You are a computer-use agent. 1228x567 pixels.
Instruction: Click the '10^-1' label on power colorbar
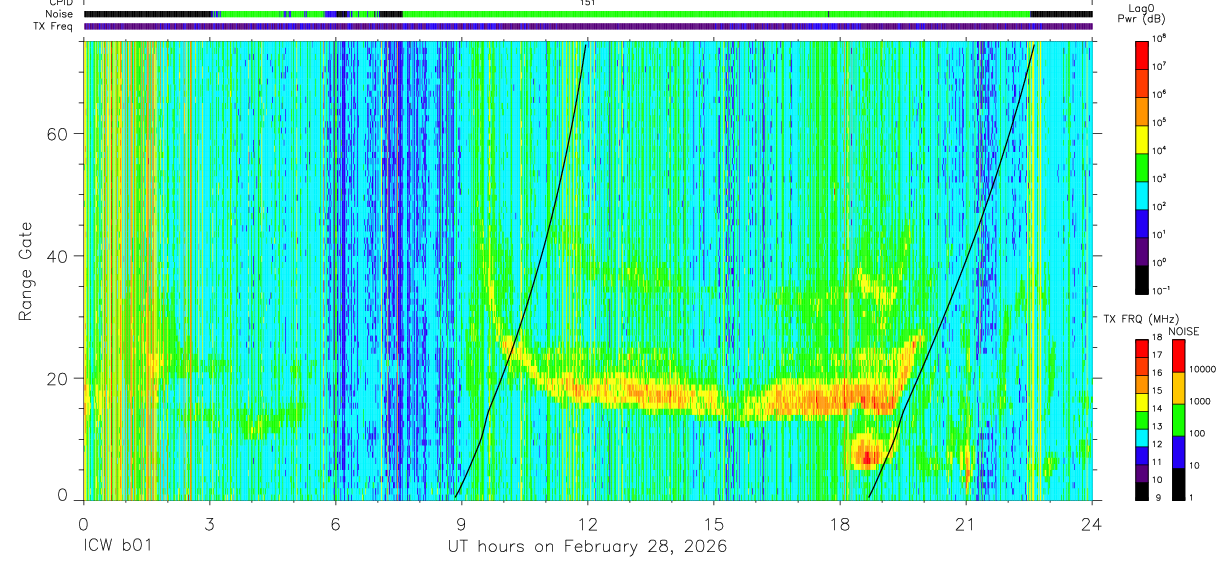coord(1162,290)
